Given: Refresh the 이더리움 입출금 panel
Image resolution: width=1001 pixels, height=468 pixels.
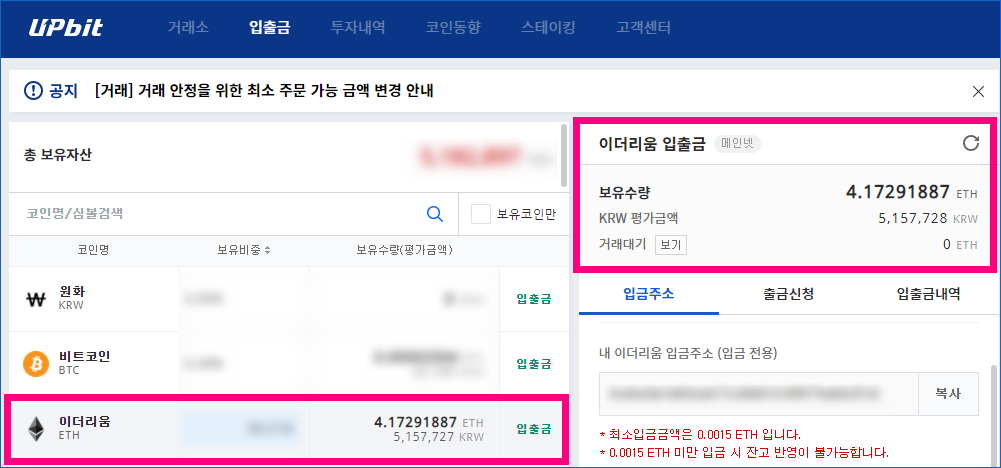Looking at the screenshot, I should pyautogui.click(x=970, y=143).
